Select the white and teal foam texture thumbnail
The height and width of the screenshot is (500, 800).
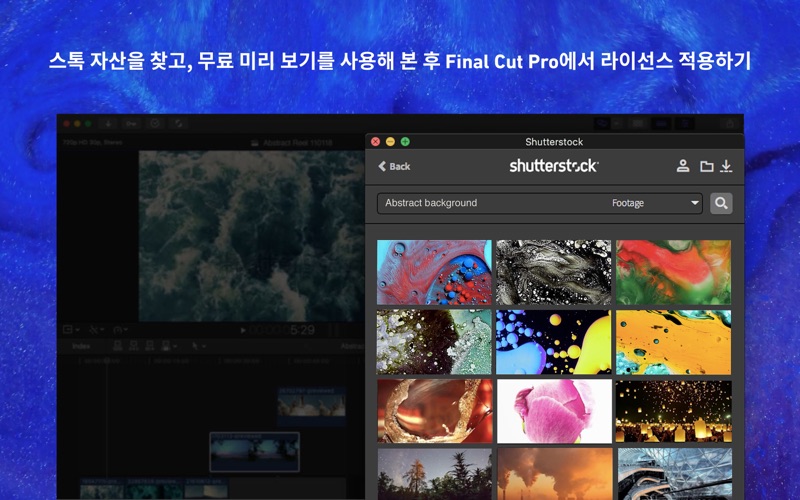pyautogui.click(x=434, y=342)
